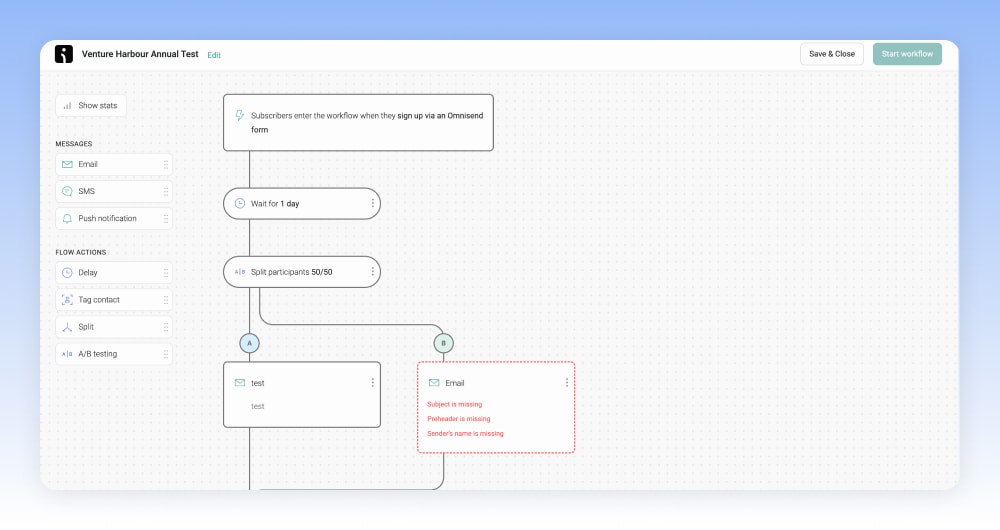Click the envelope icon in the red-outlined Email node
Viewport: 1000px width, 530px height.
(434, 383)
